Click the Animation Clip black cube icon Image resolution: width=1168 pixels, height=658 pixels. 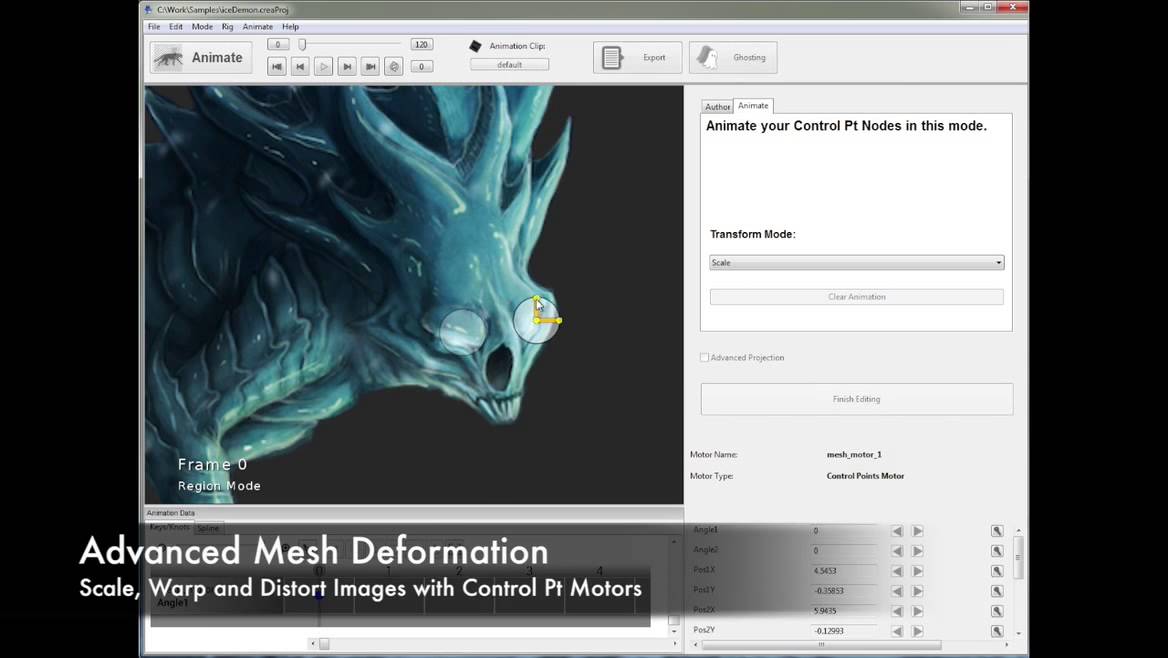(475, 45)
